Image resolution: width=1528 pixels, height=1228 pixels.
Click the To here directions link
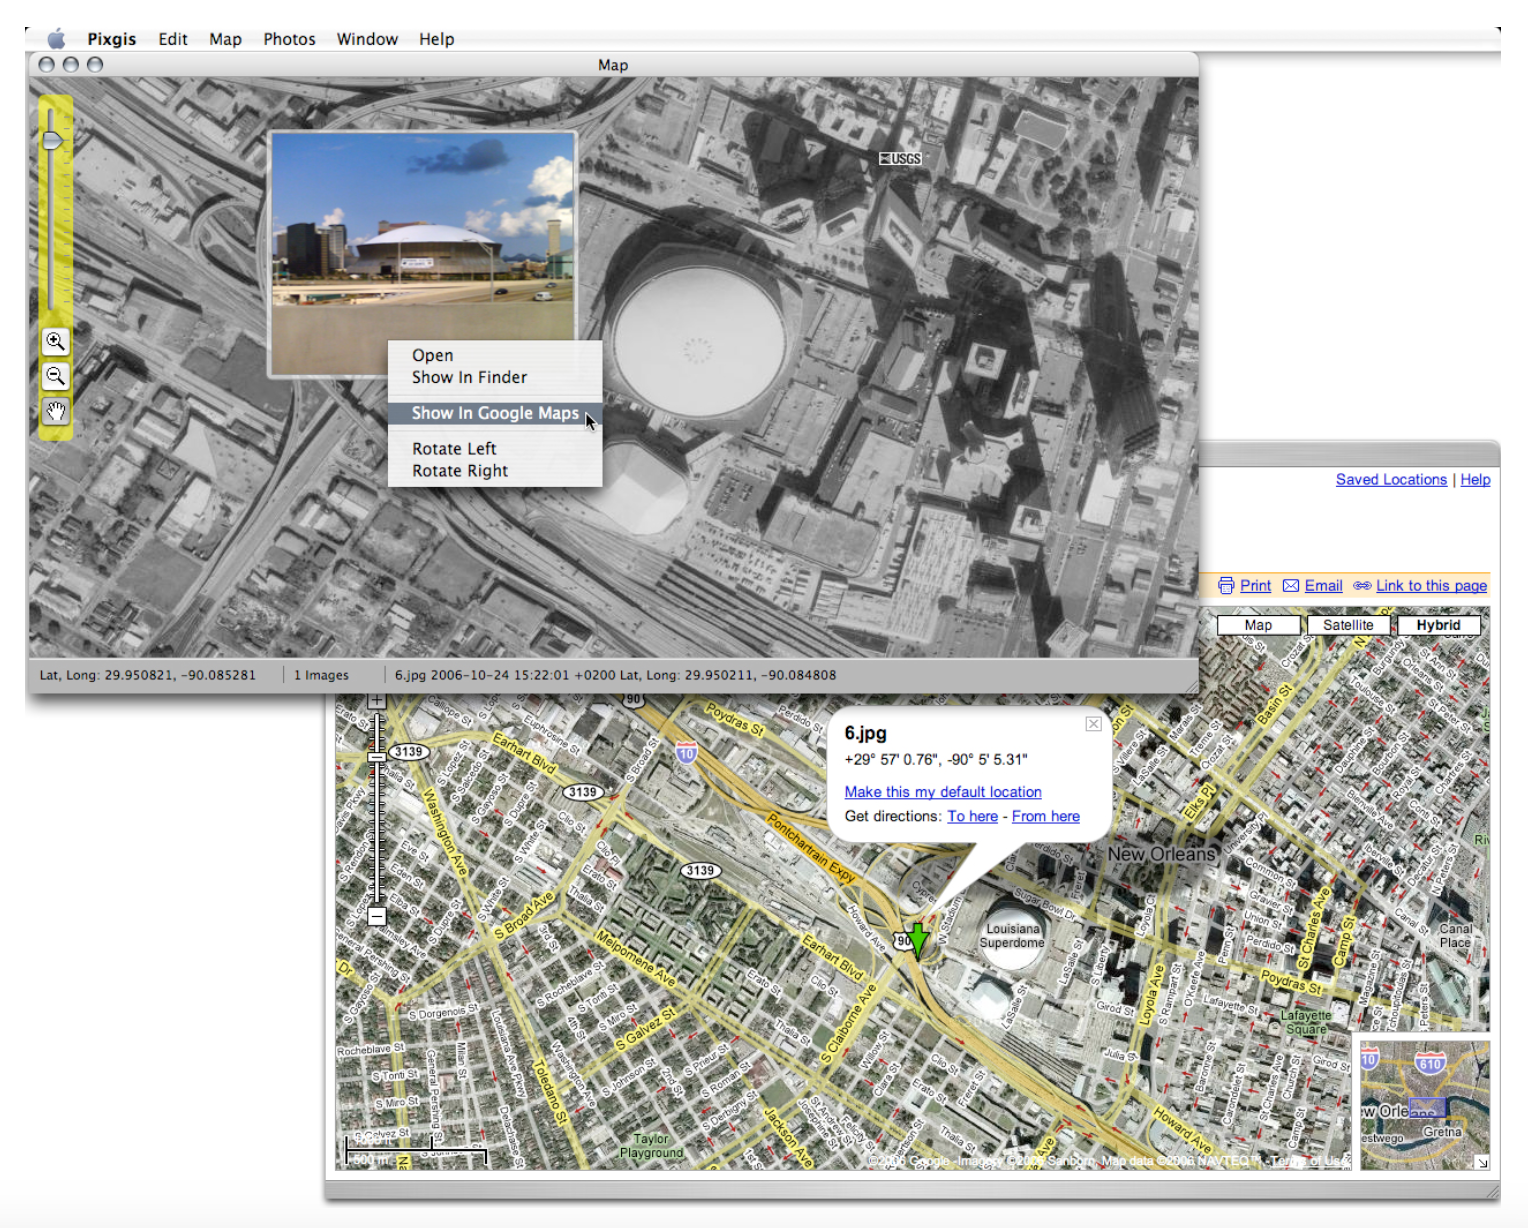972,816
